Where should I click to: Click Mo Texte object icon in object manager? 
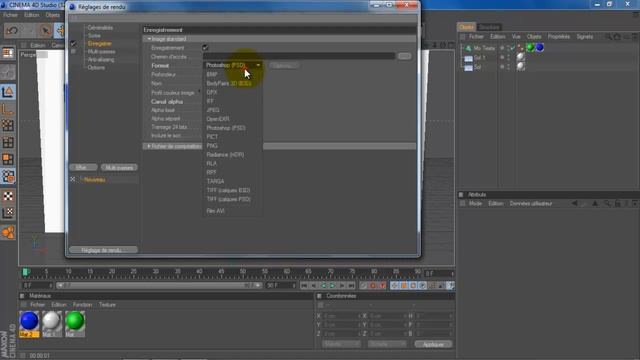click(468, 48)
